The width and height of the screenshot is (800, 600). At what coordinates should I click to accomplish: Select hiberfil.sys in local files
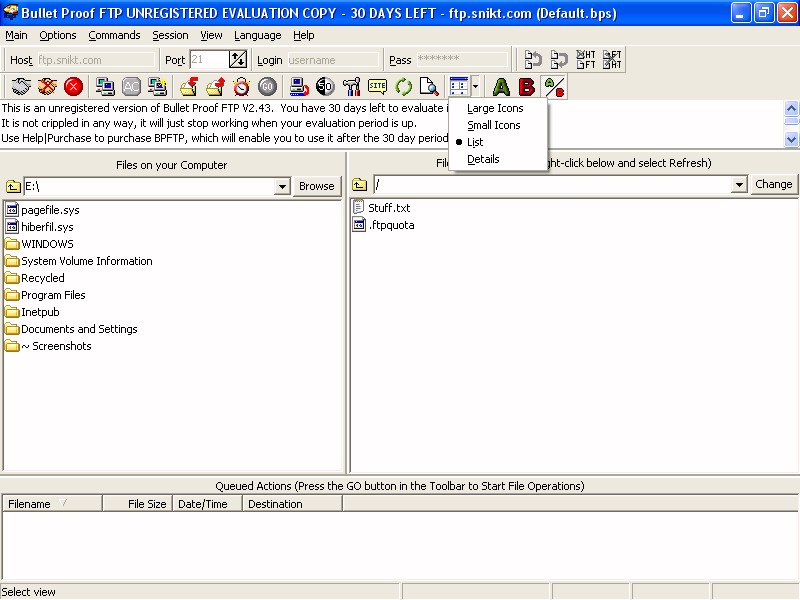[39, 227]
